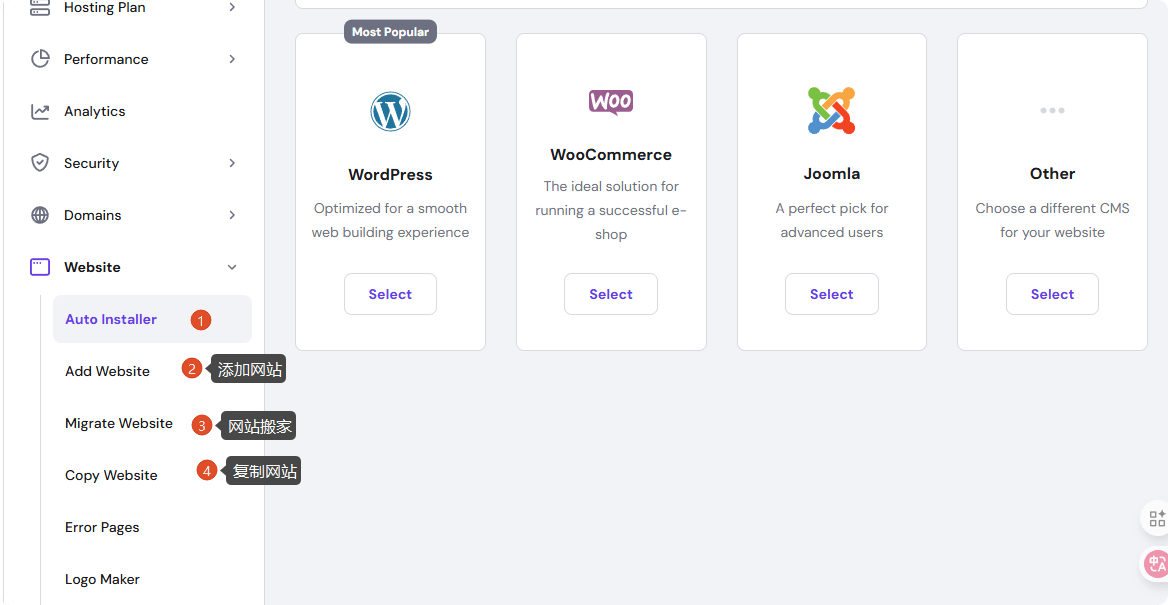Click the Joomla logo icon

(831, 110)
